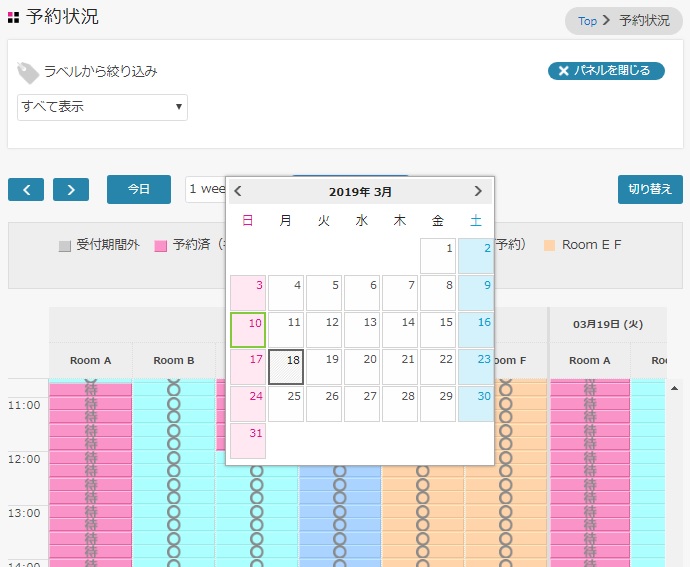690x567 pixels.
Task: Go to previous month in calendar popup
Action: [238, 191]
